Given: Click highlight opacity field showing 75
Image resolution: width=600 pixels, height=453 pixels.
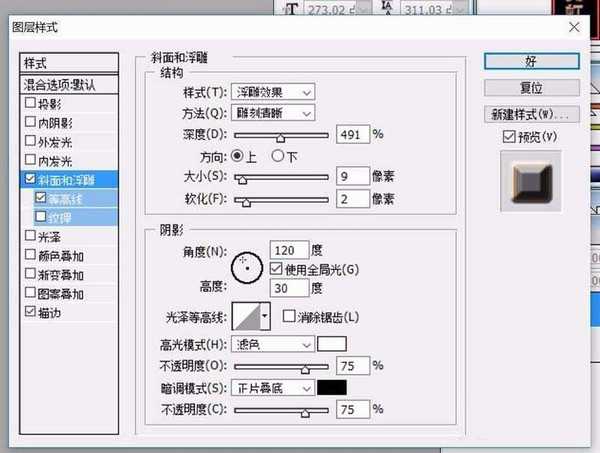Looking at the screenshot, I should point(353,366).
